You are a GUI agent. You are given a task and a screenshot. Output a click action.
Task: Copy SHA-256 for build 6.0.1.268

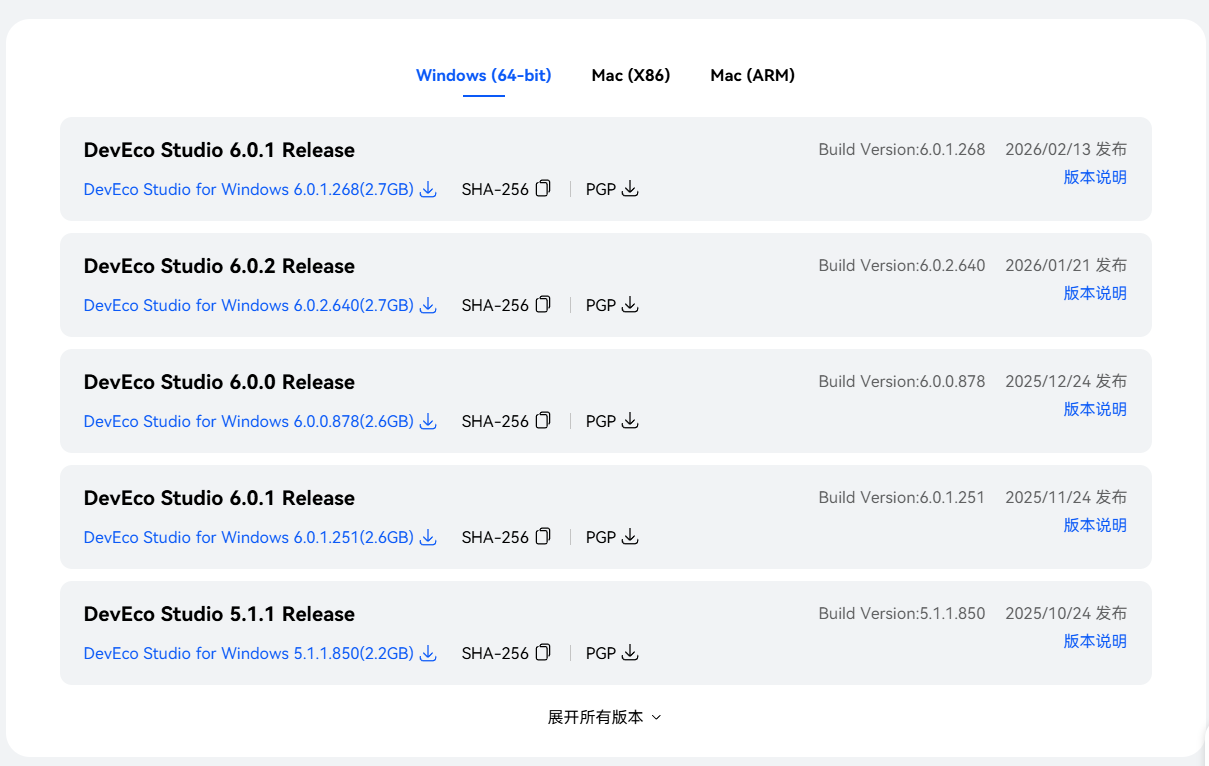coord(543,188)
